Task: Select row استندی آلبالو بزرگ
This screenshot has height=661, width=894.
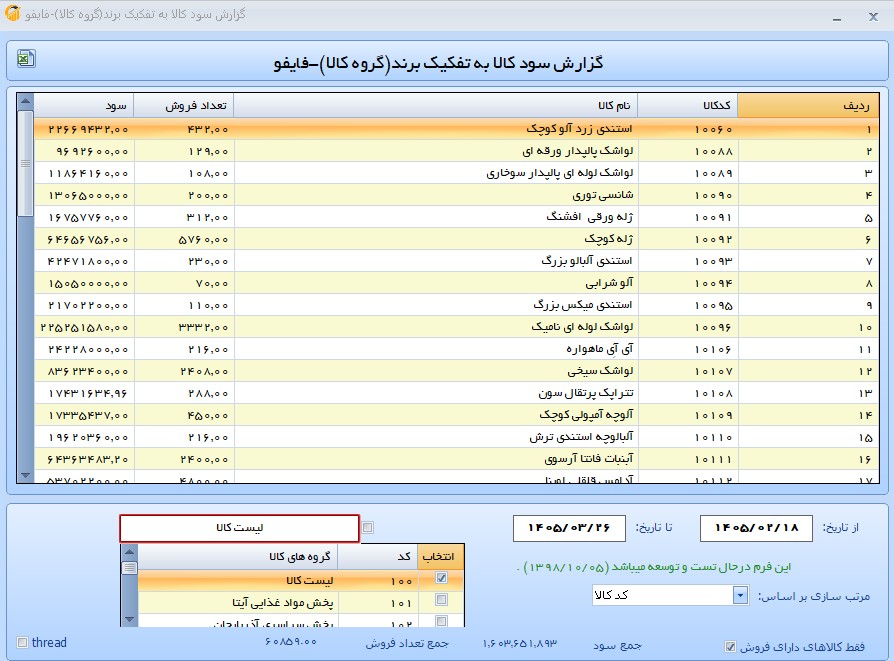Action: (456, 261)
